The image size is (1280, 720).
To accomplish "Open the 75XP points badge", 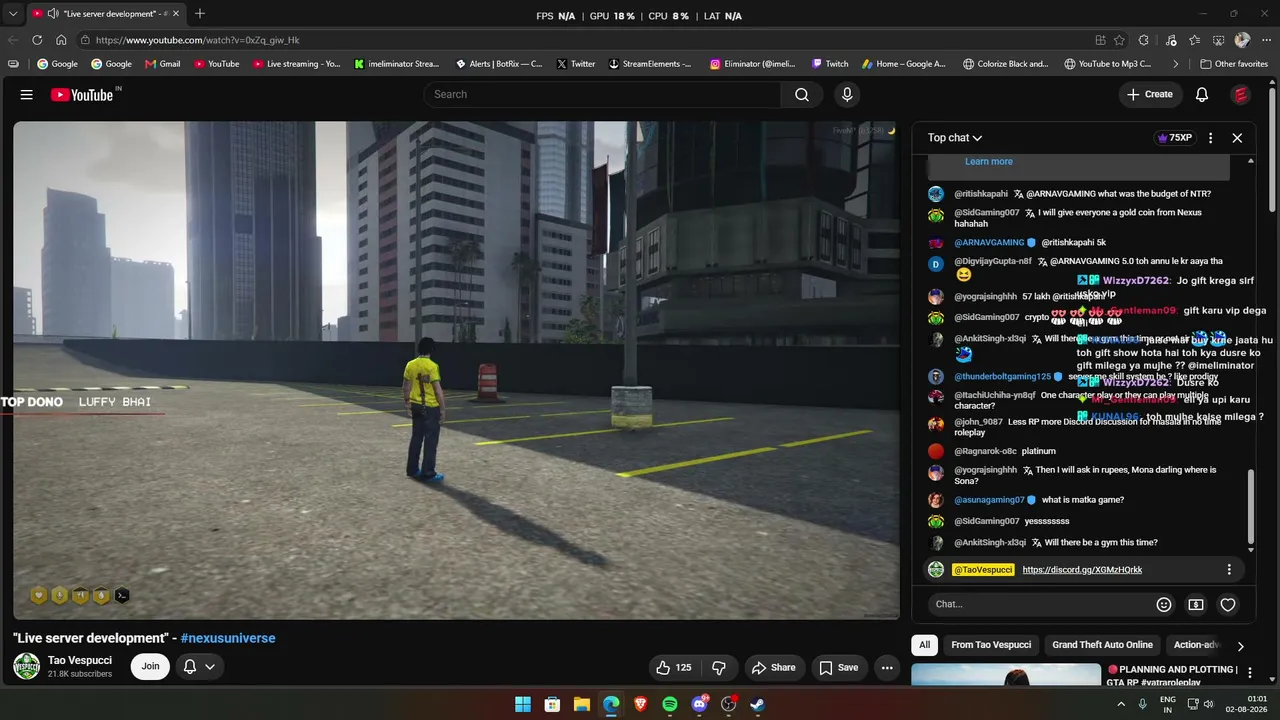I will click(1174, 138).
